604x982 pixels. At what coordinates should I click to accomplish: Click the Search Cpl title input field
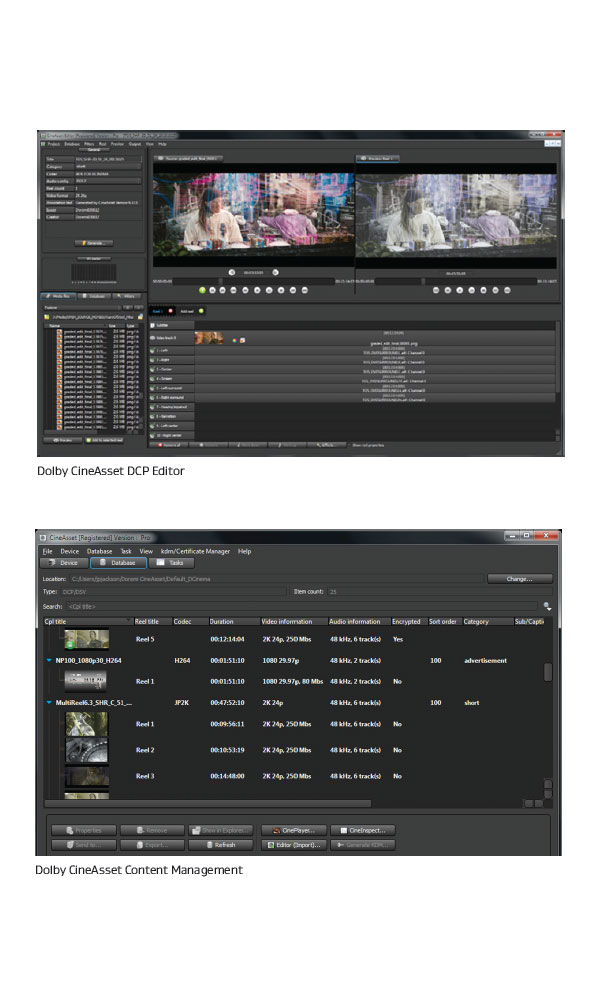[301, 606]
